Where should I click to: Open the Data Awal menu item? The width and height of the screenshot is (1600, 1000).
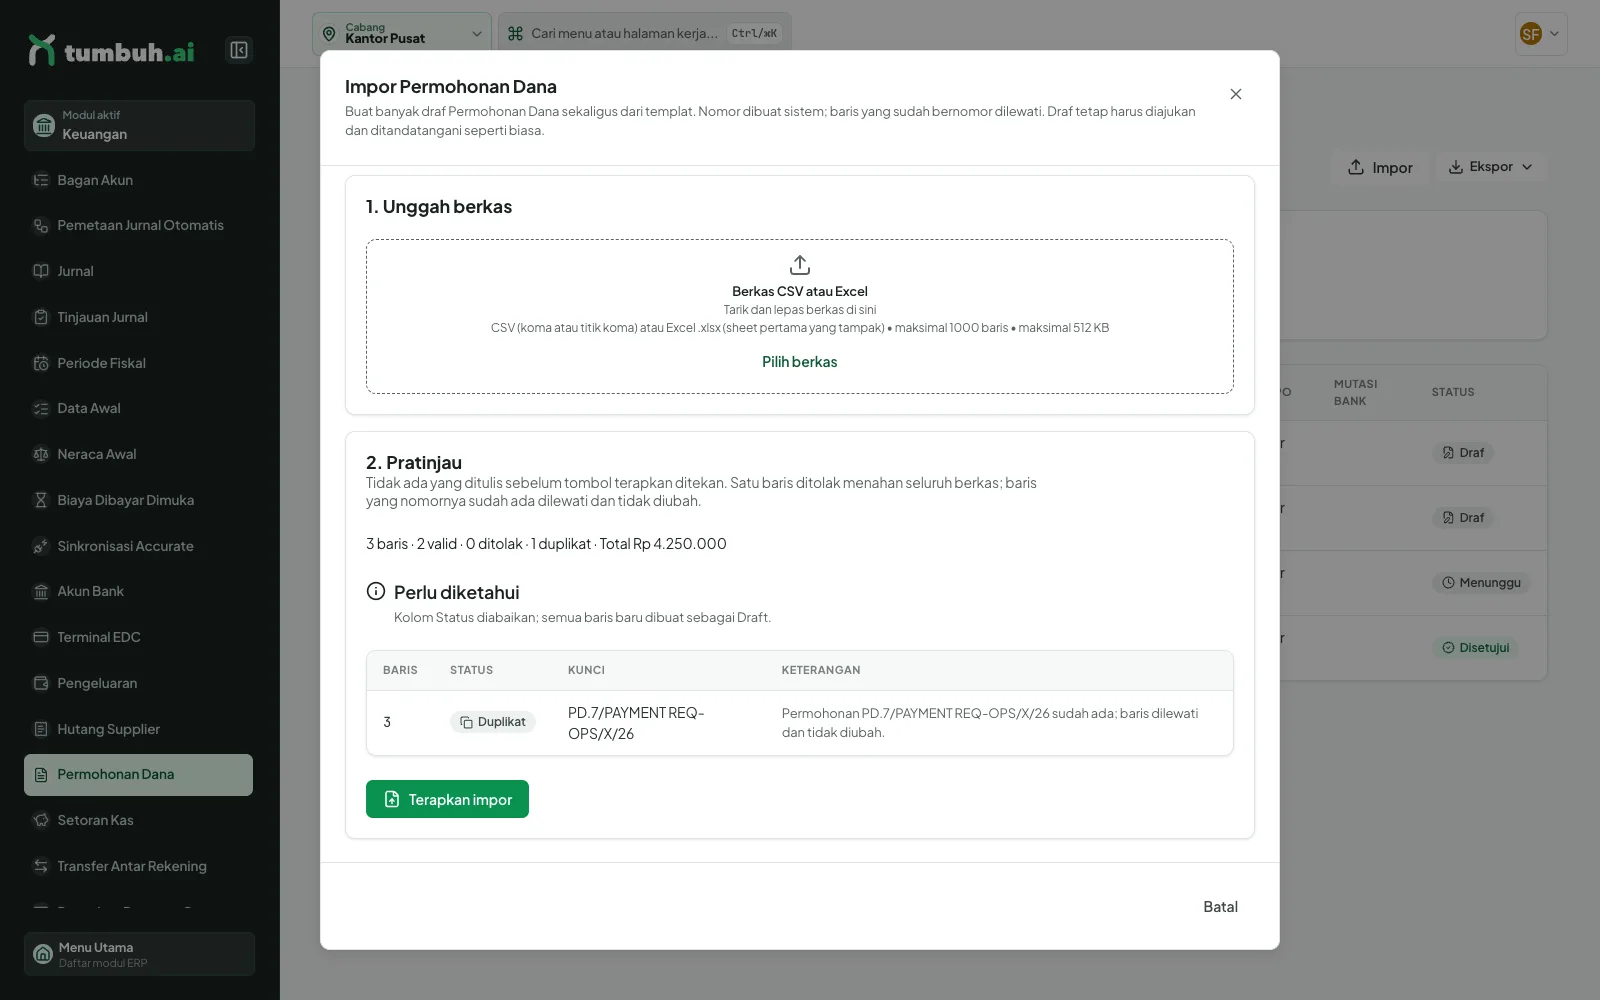[139, 408]
